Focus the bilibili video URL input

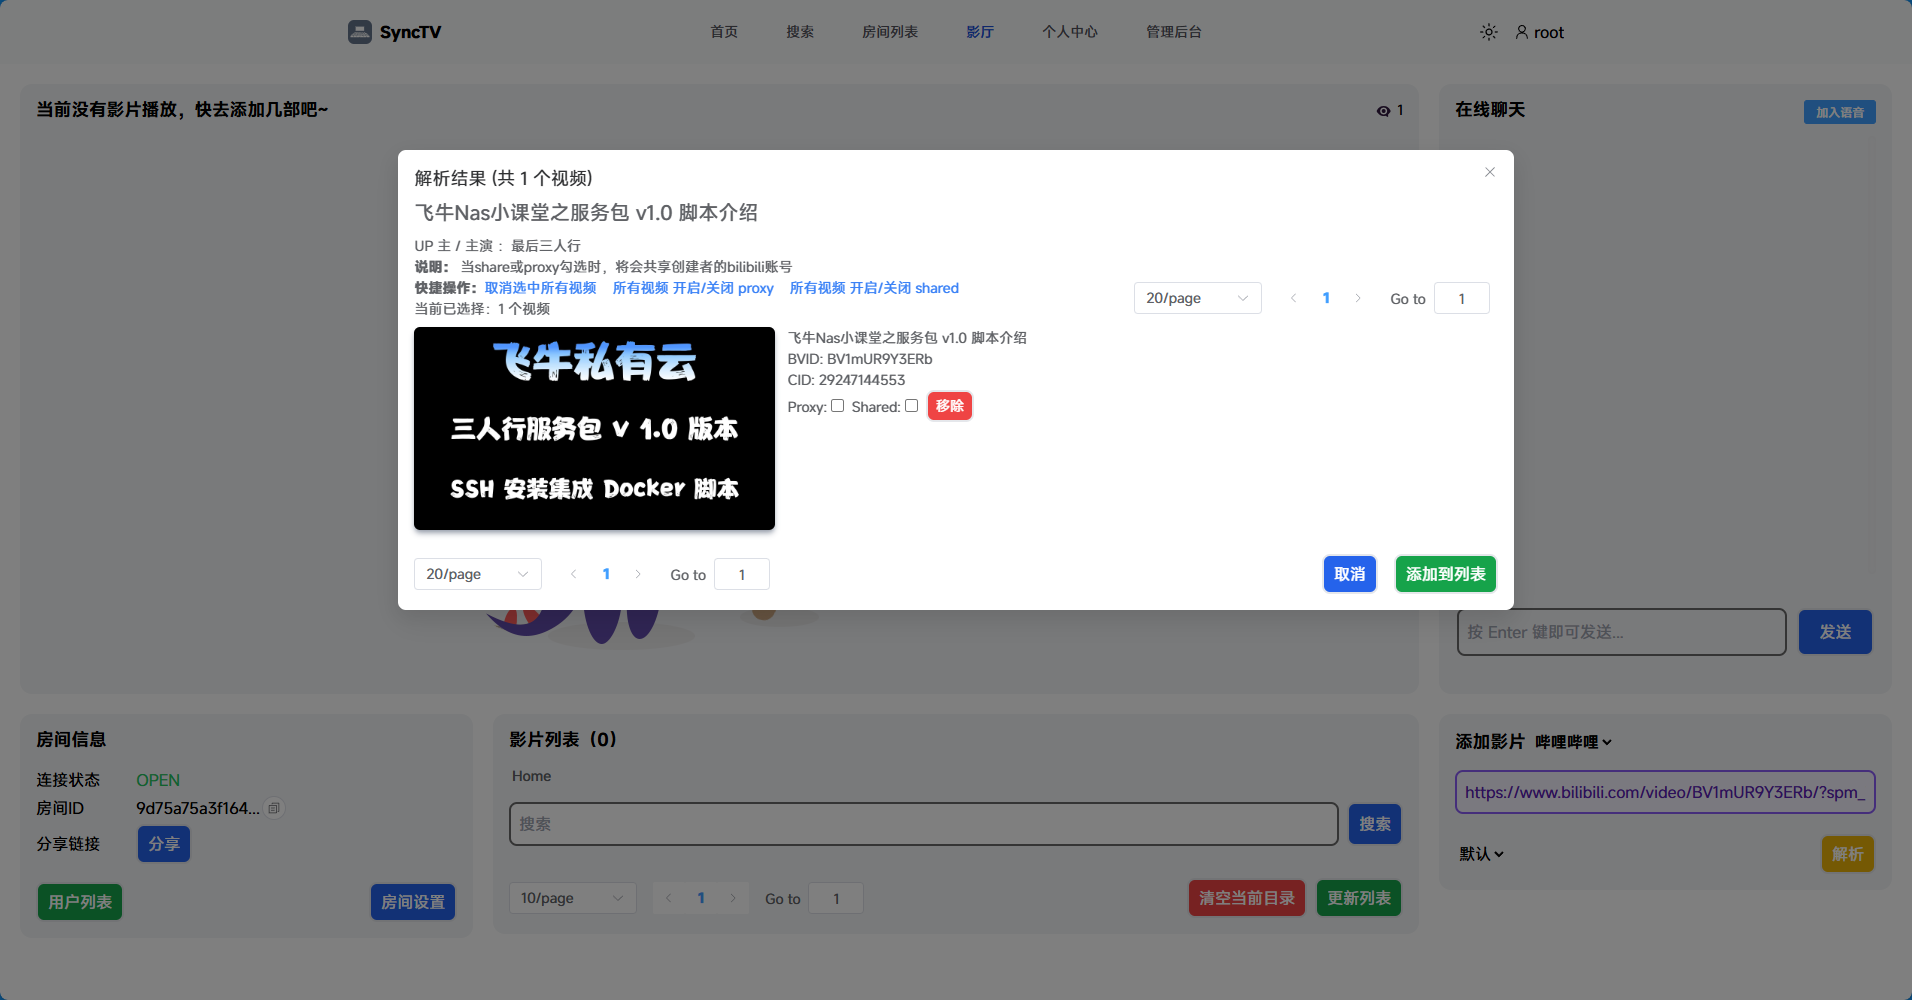[x=1665, y=792]
